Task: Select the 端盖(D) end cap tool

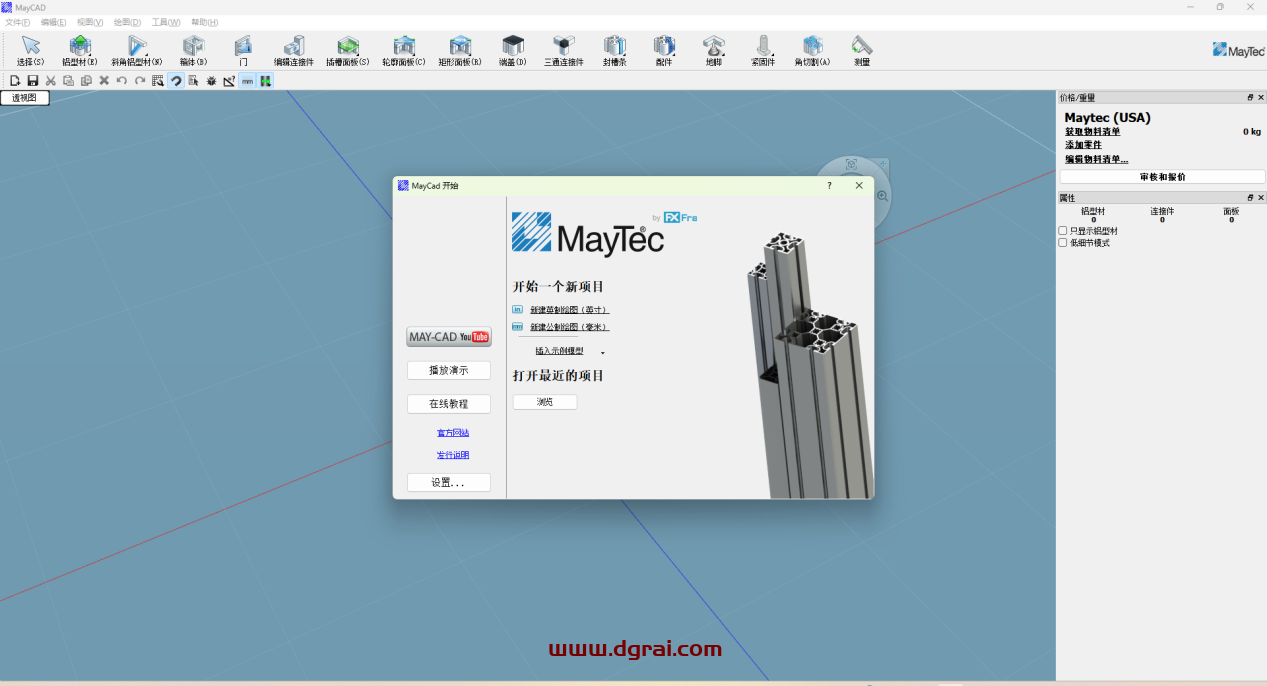Action: coord(513,50)
